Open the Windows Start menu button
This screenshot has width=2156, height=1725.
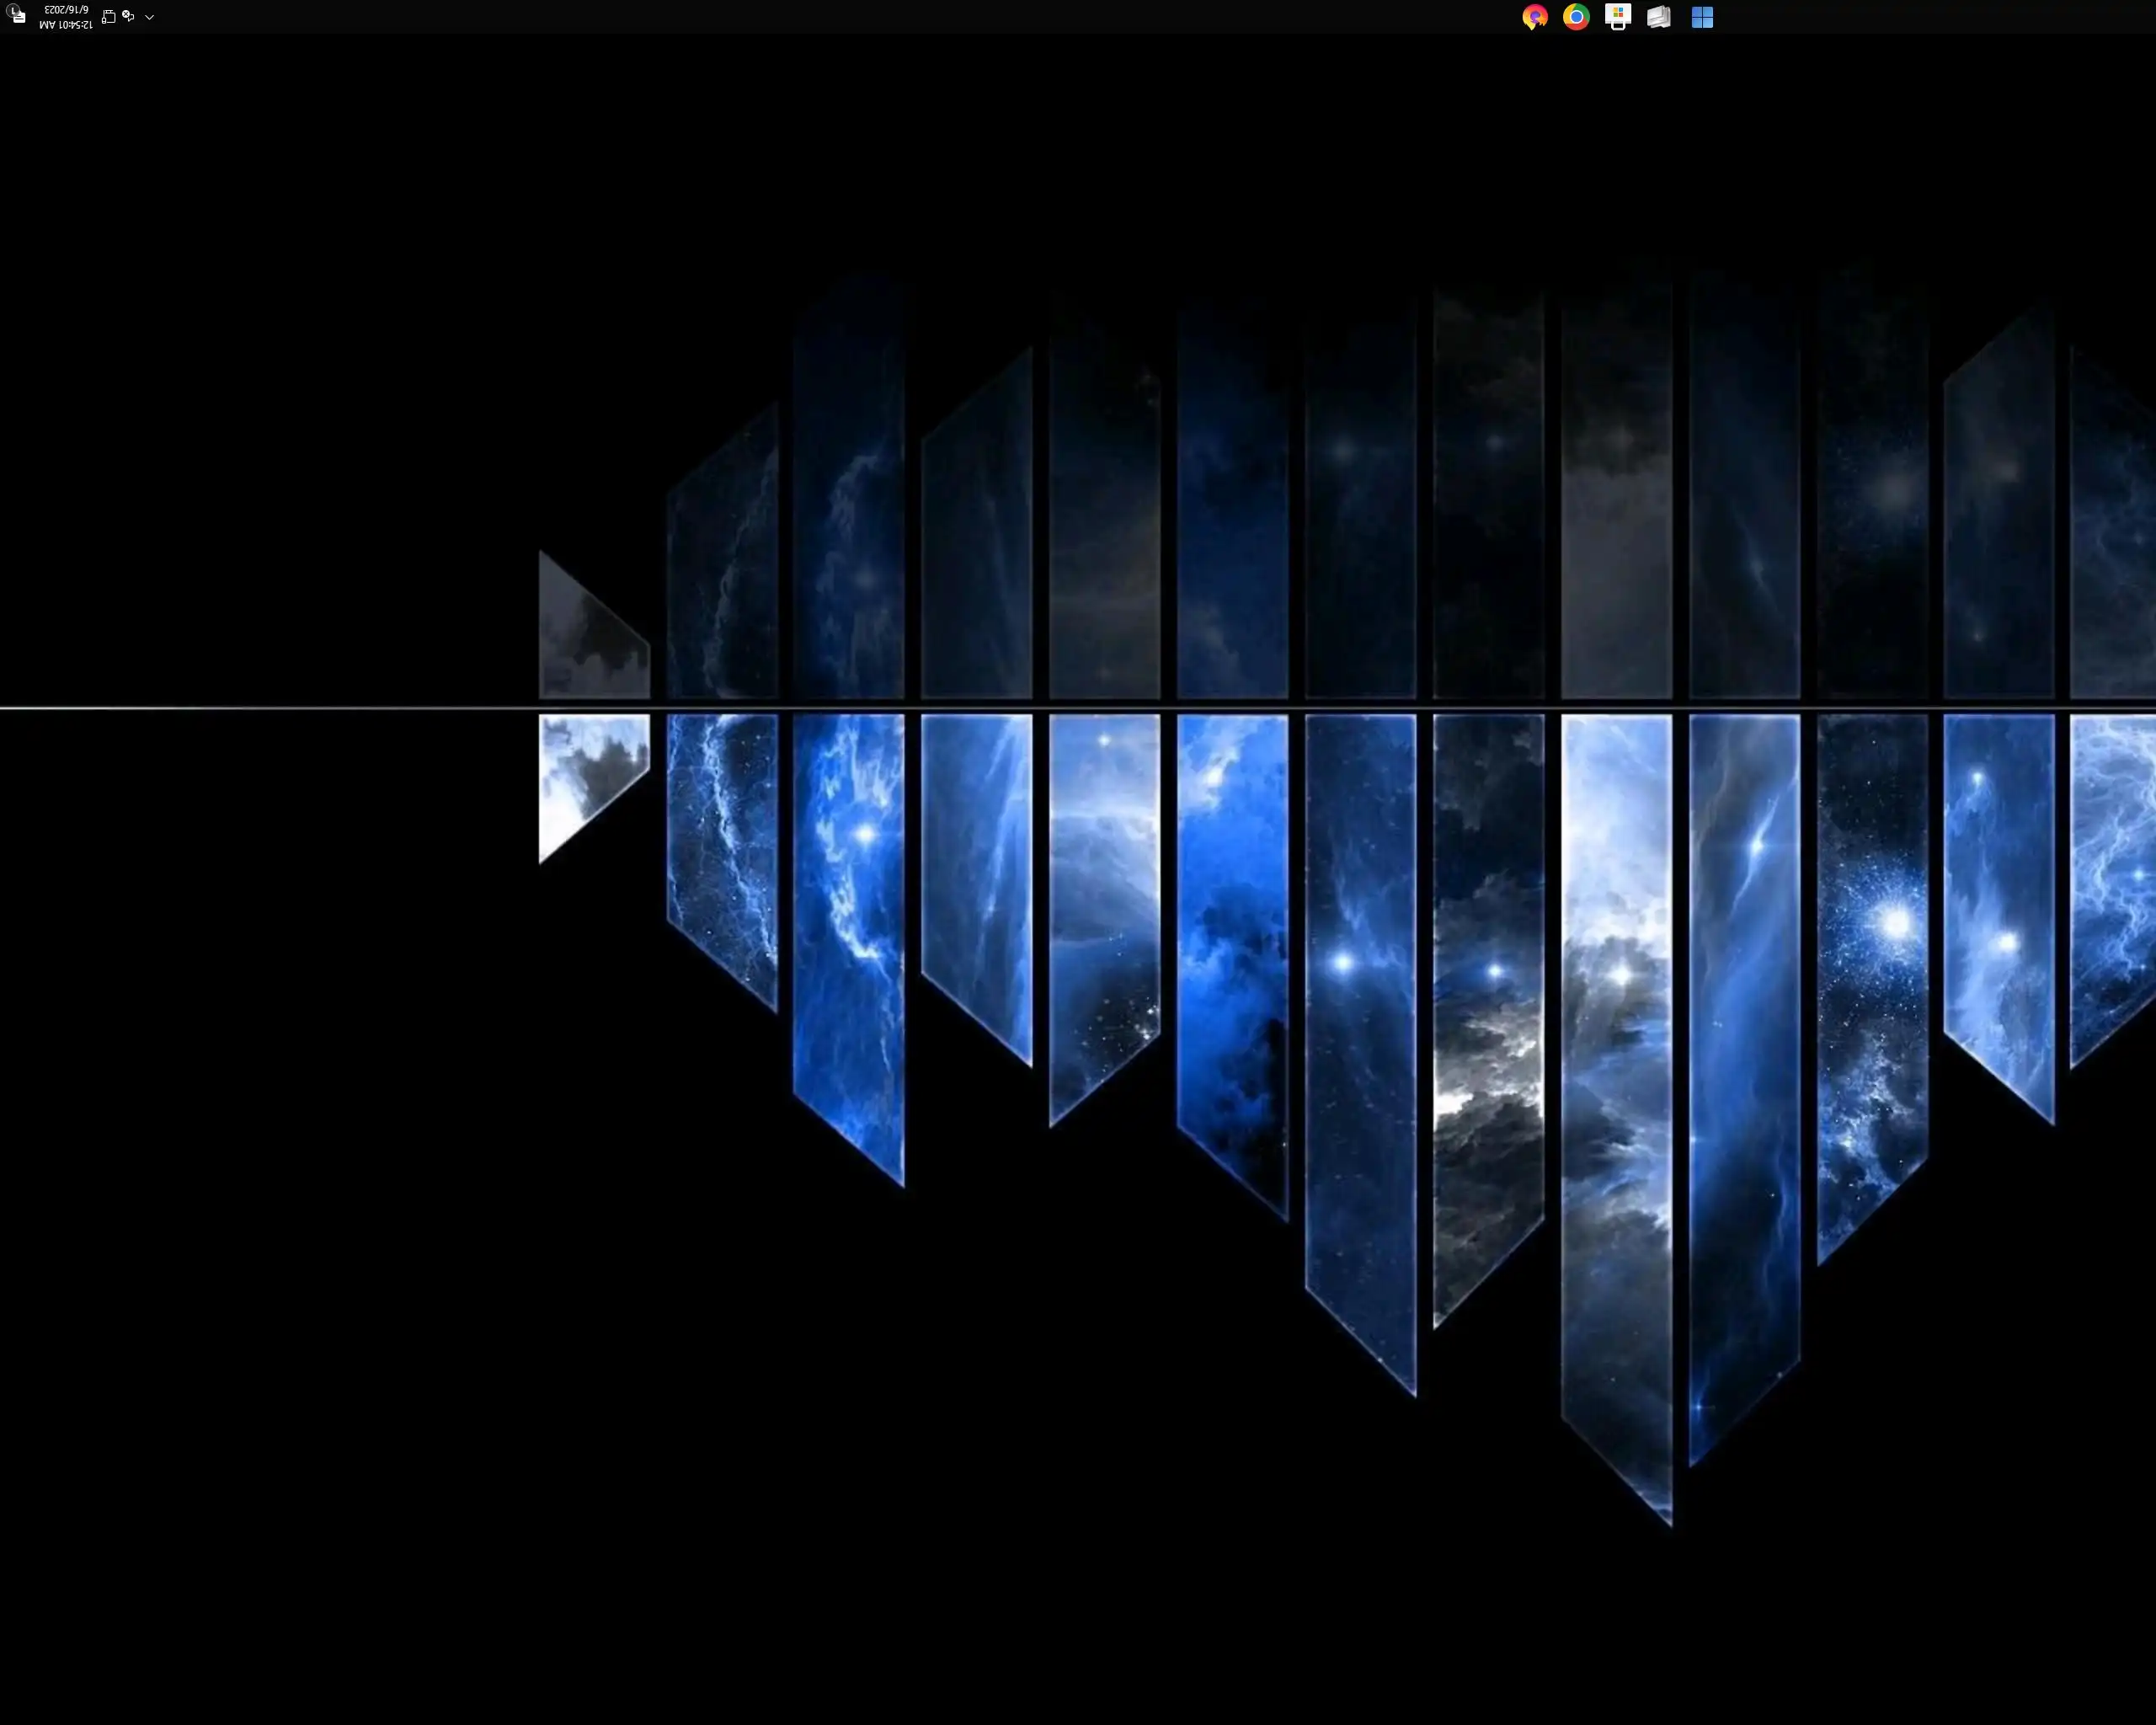pos(1702,17)
